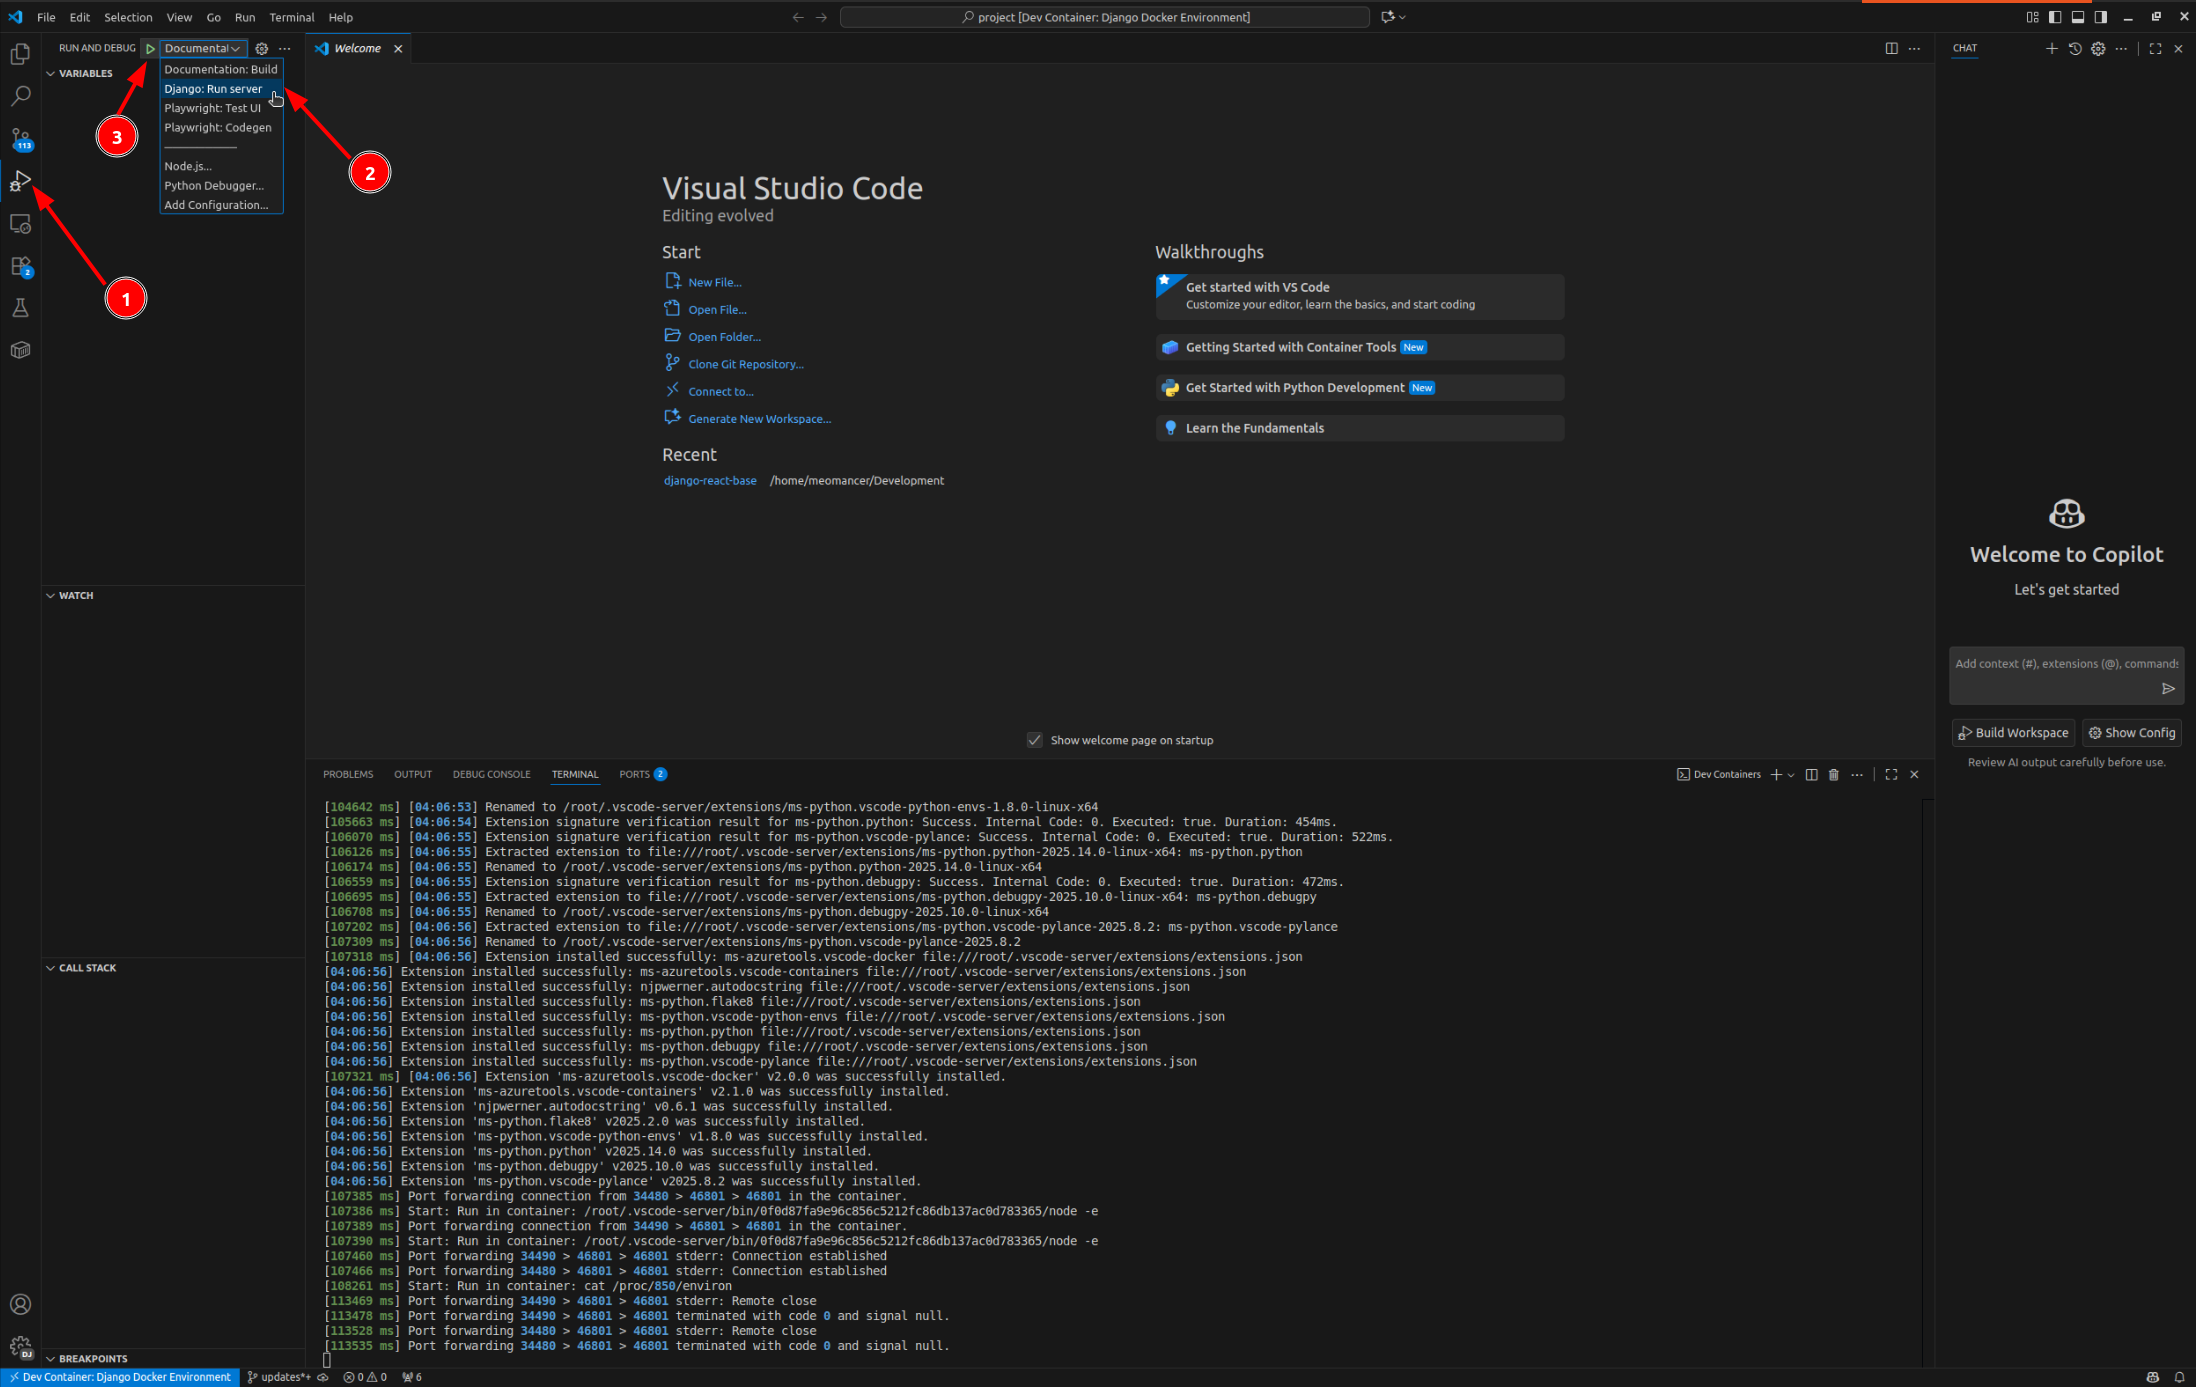2196x1387 pixels.
Task: Open the Search view icon
Action: (x=20, y=96)
